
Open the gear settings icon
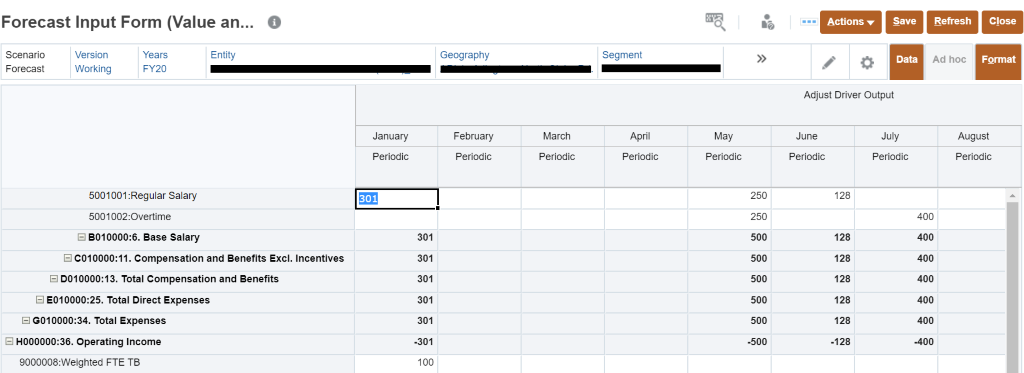[x=867, y=63]
